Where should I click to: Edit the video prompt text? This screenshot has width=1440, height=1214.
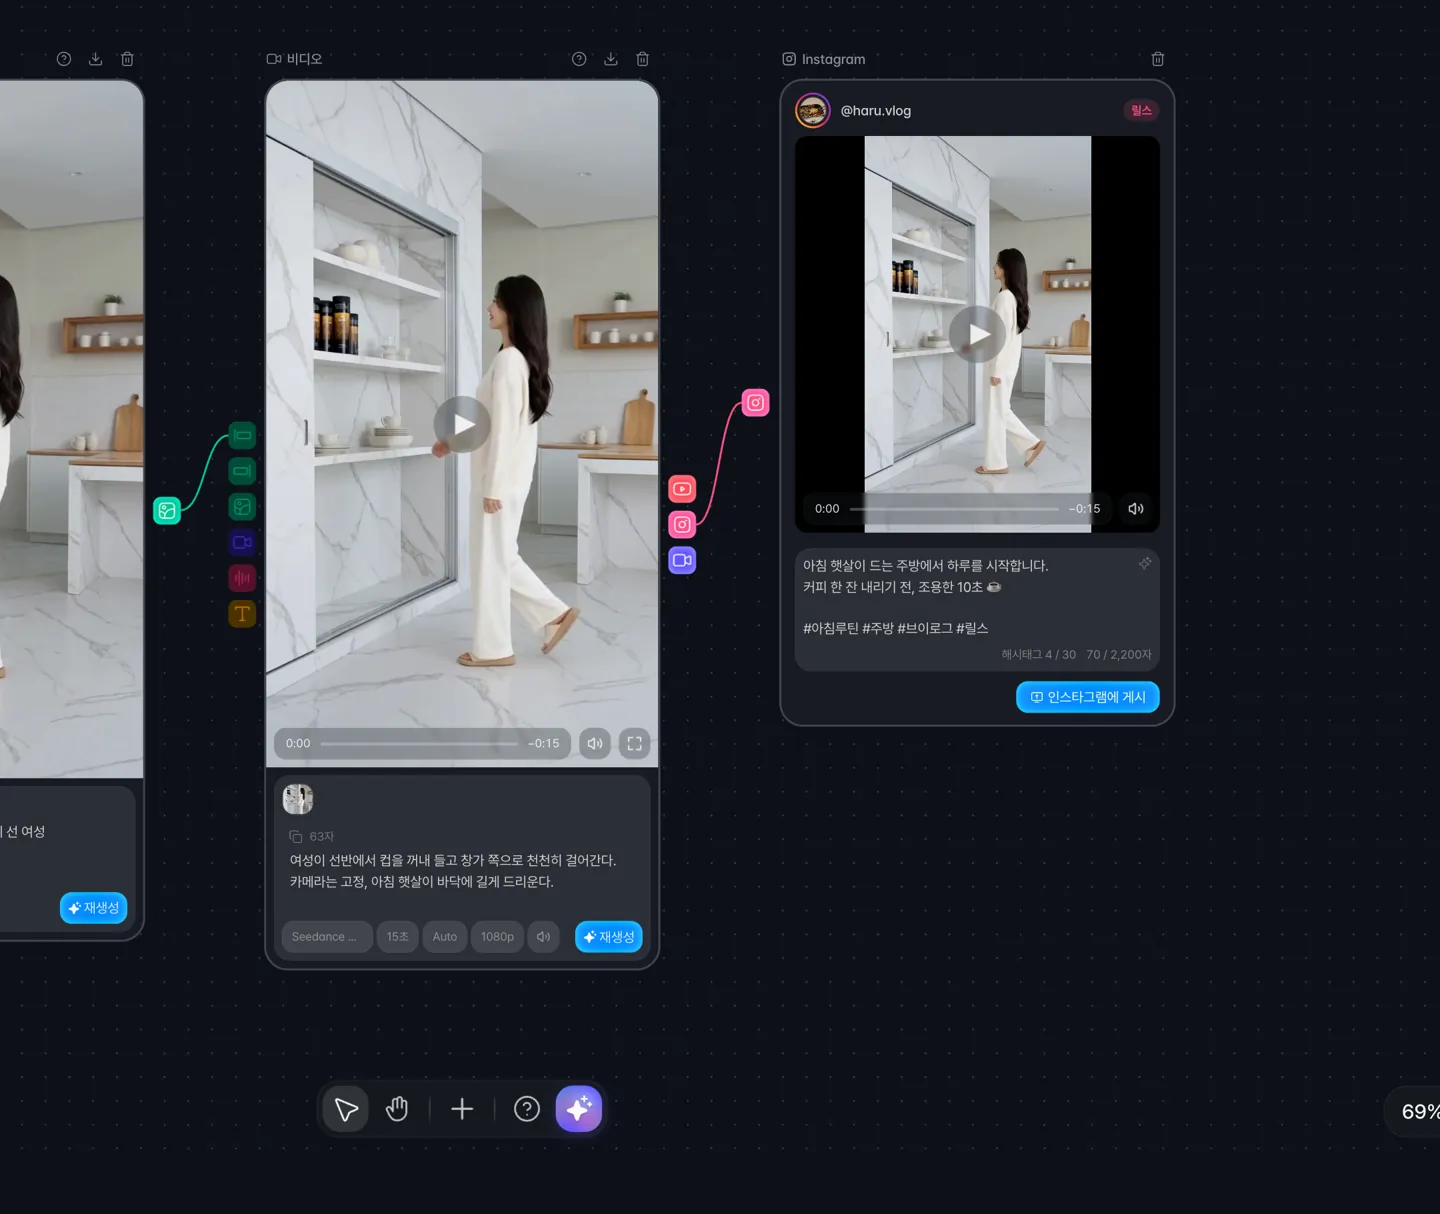453,871
